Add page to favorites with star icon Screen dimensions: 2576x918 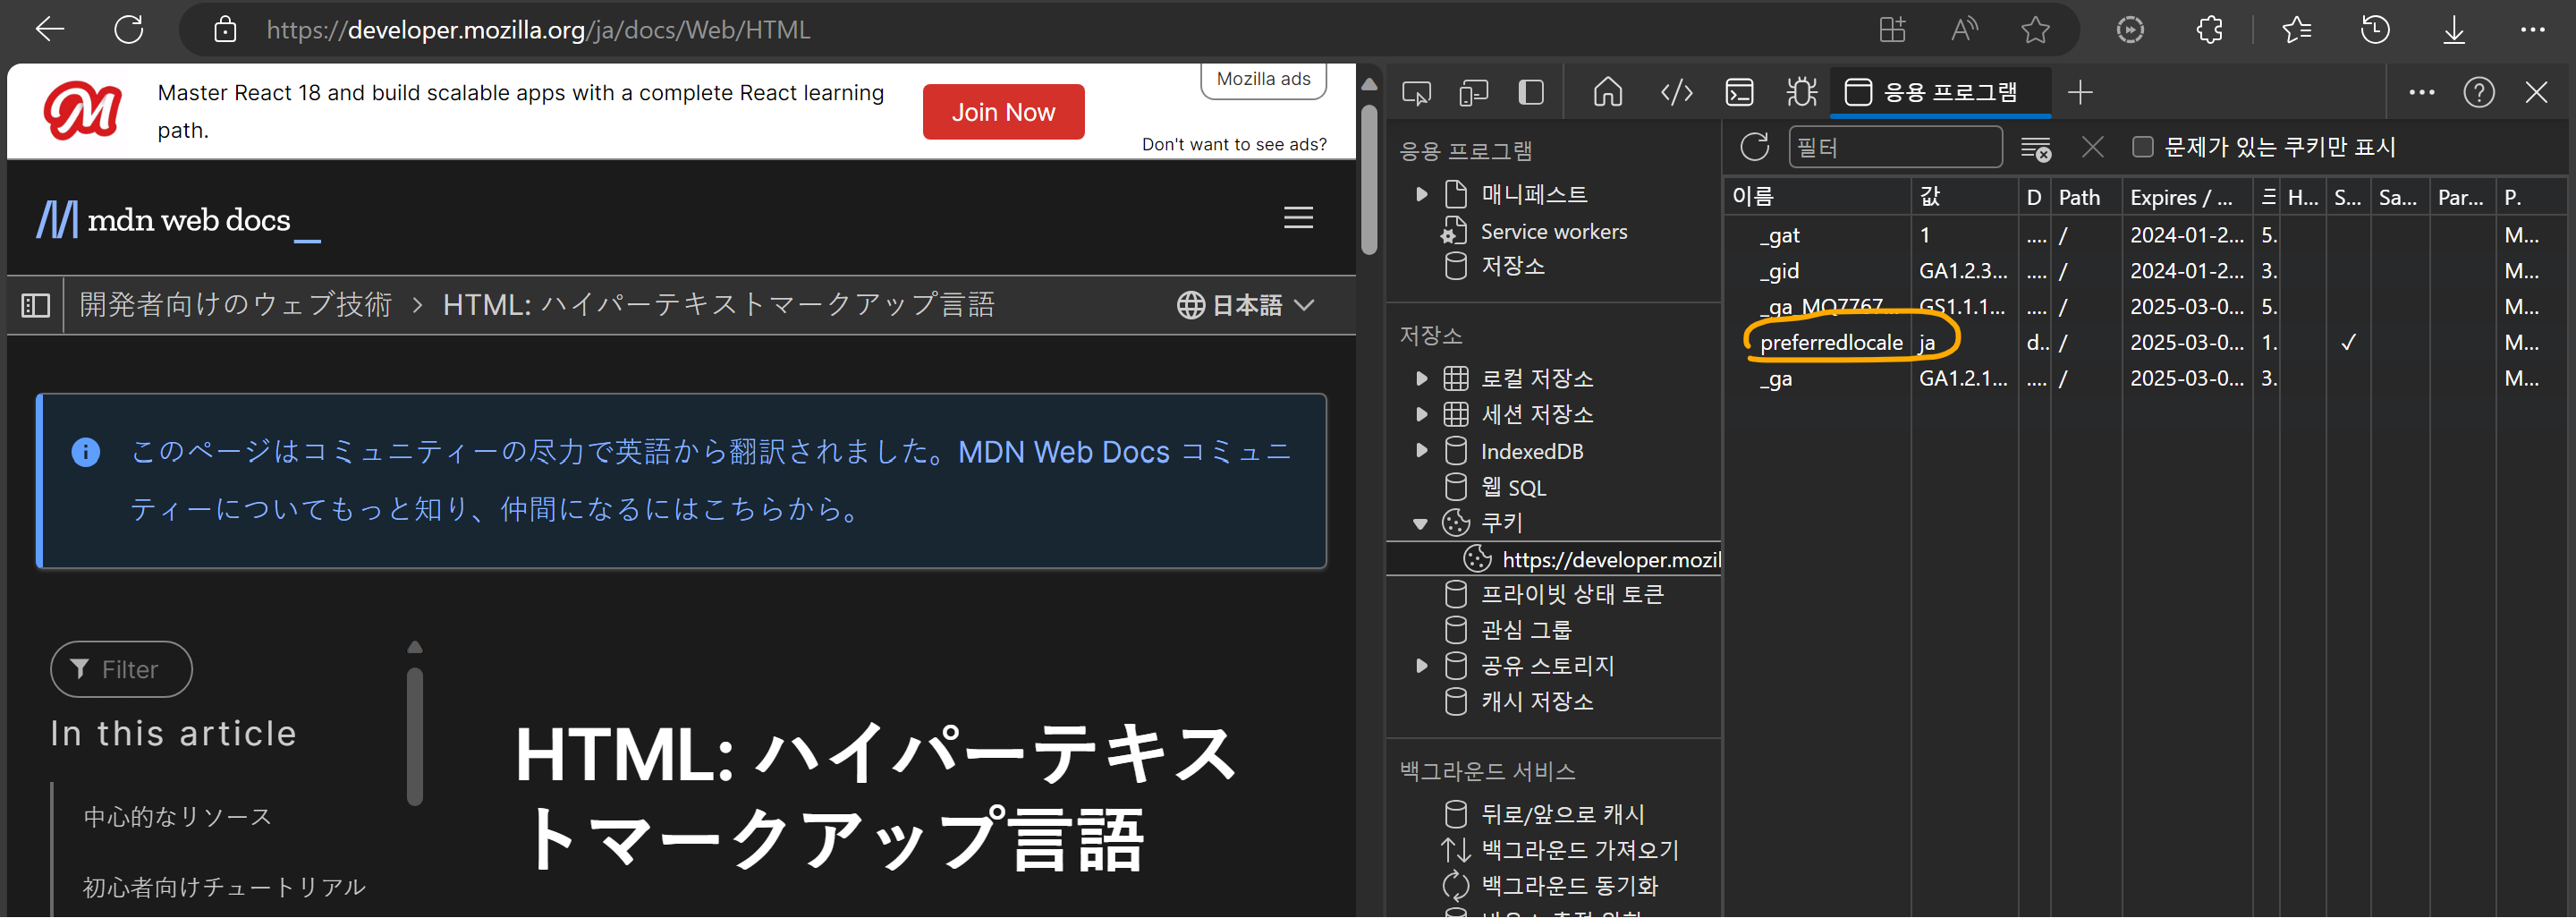[2035, 30]
